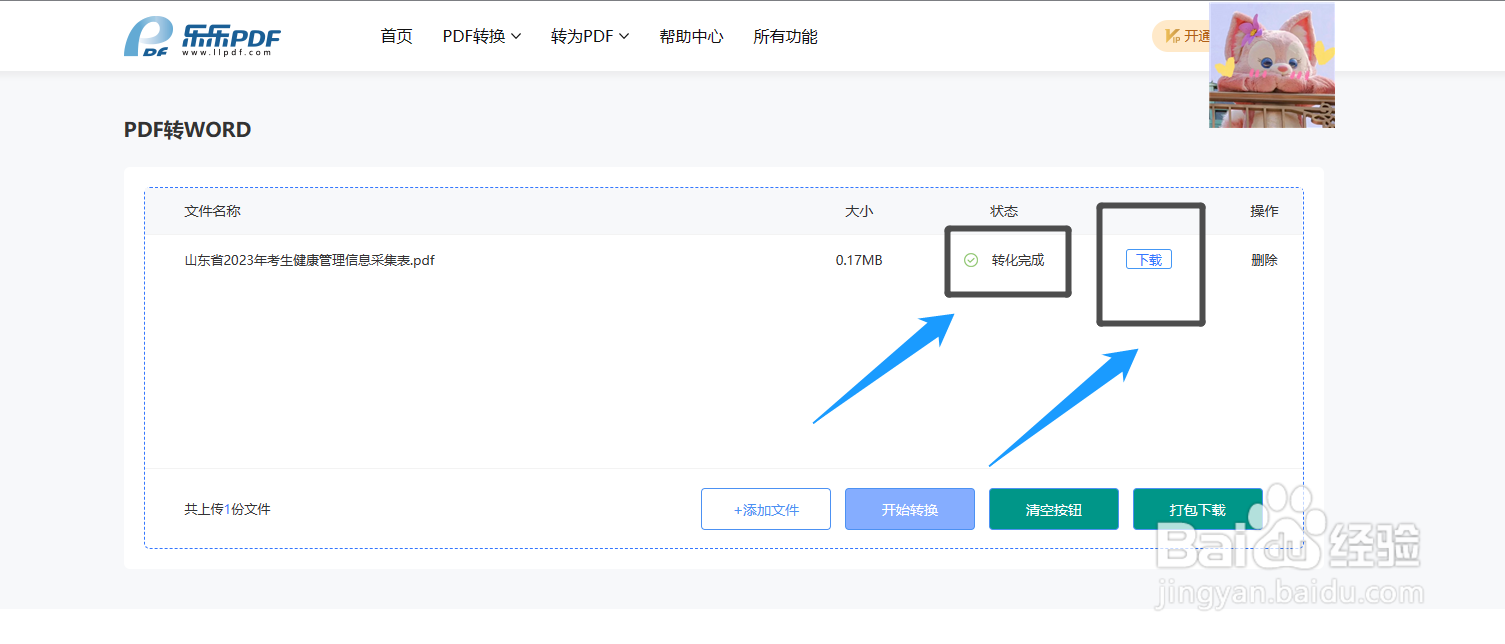Delete the file via 删除 link
Screen dimensions: 1505x644
[1264, 260]
